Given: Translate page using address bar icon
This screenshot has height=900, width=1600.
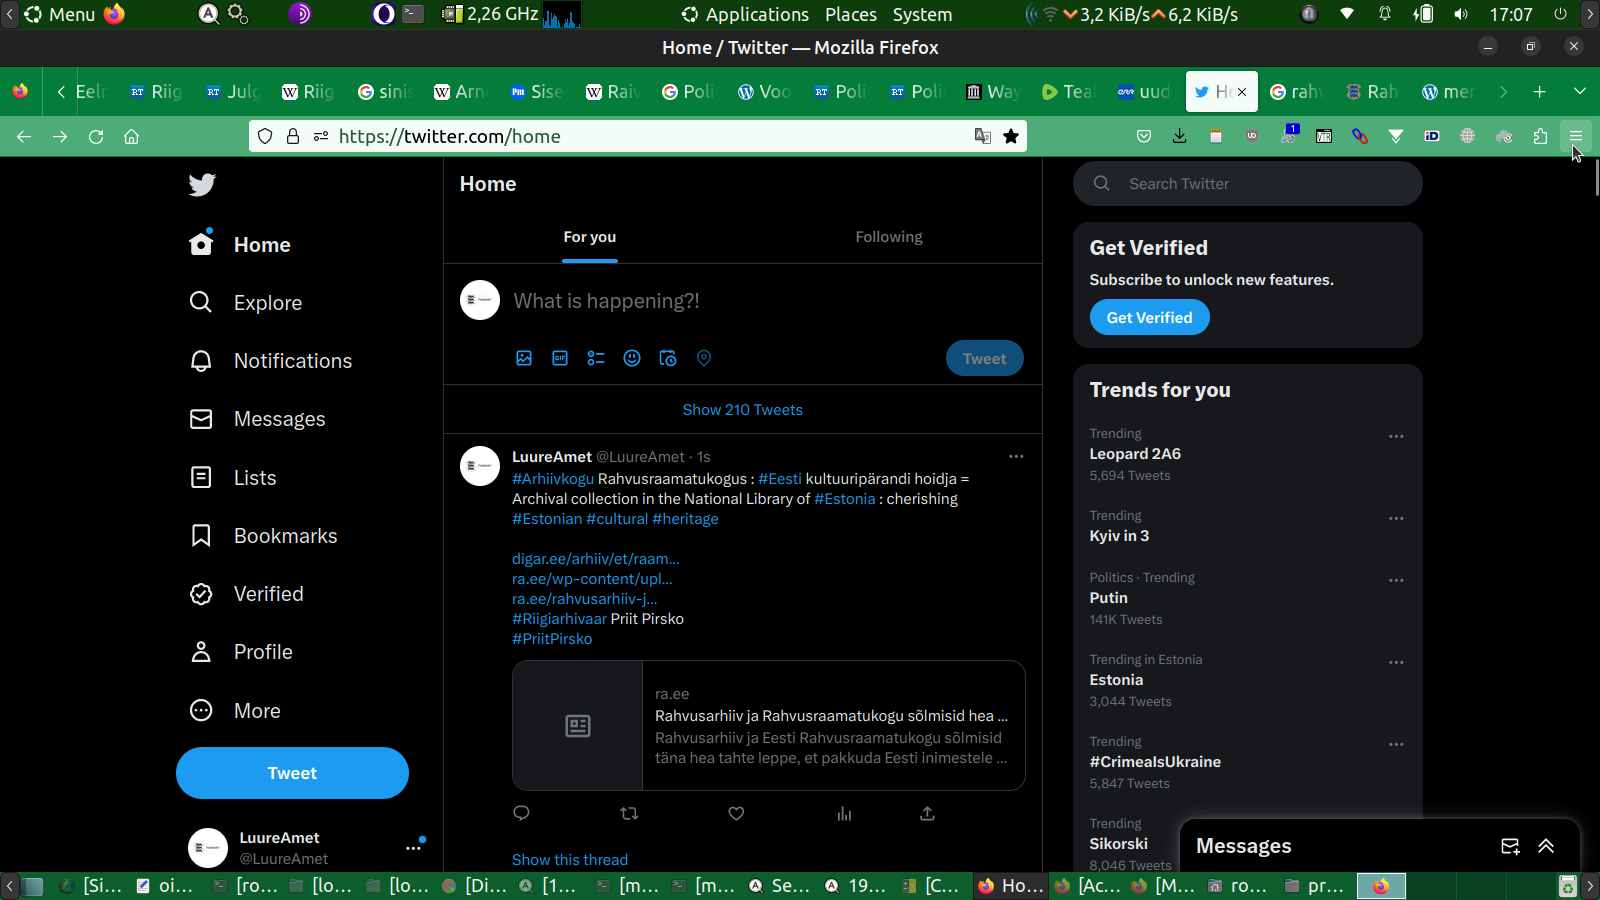Looking at the screenshot, I should 983,137.
